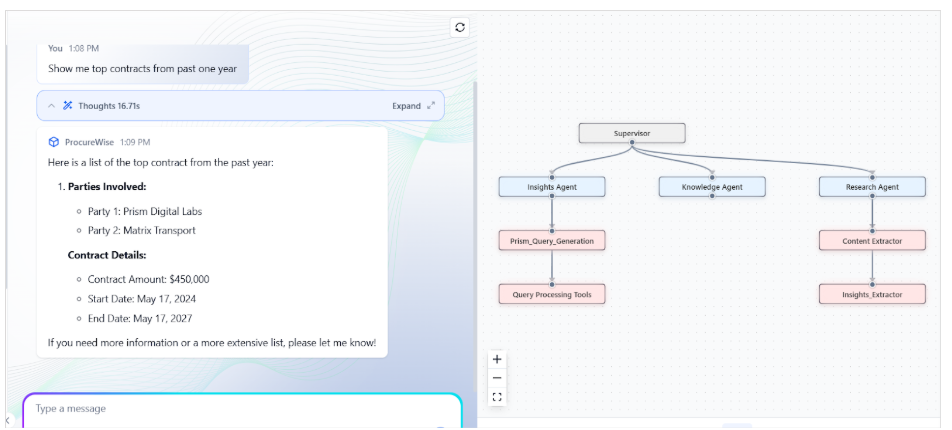
Task: Click the expand arrows icon beside Expand
Action: click(431, 106)
